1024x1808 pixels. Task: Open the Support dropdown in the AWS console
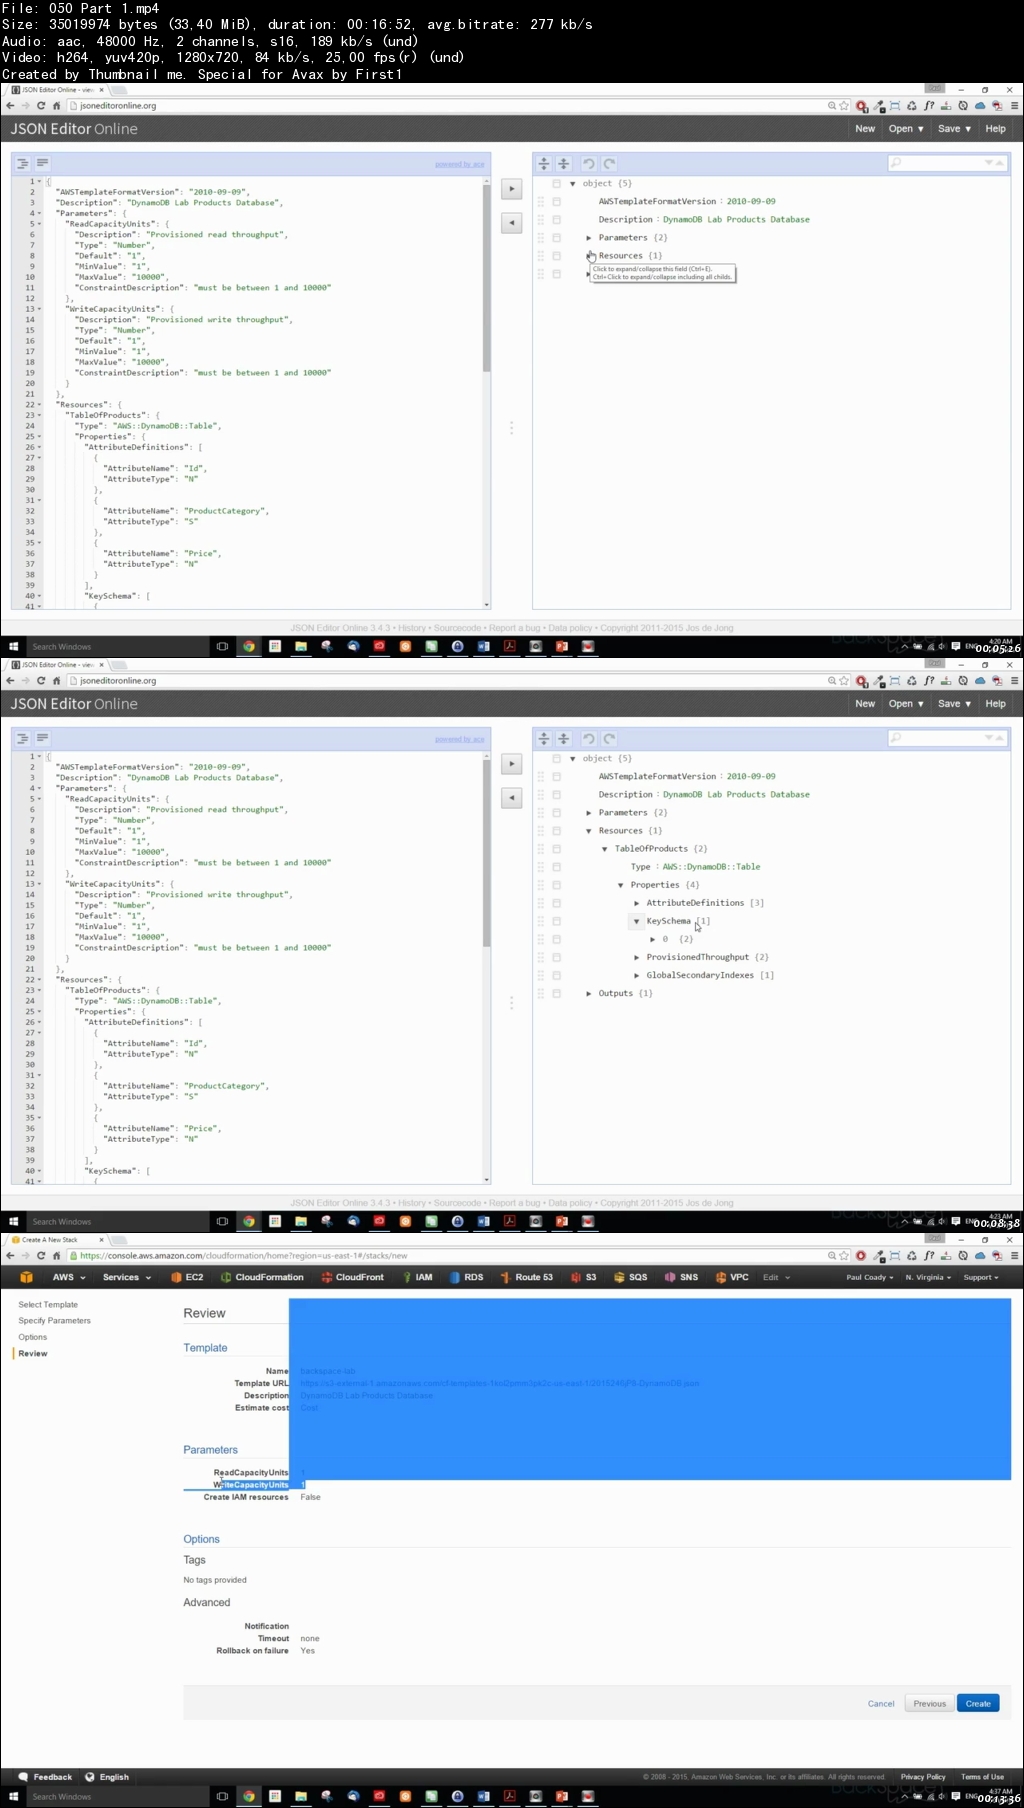pos(981,1277)
